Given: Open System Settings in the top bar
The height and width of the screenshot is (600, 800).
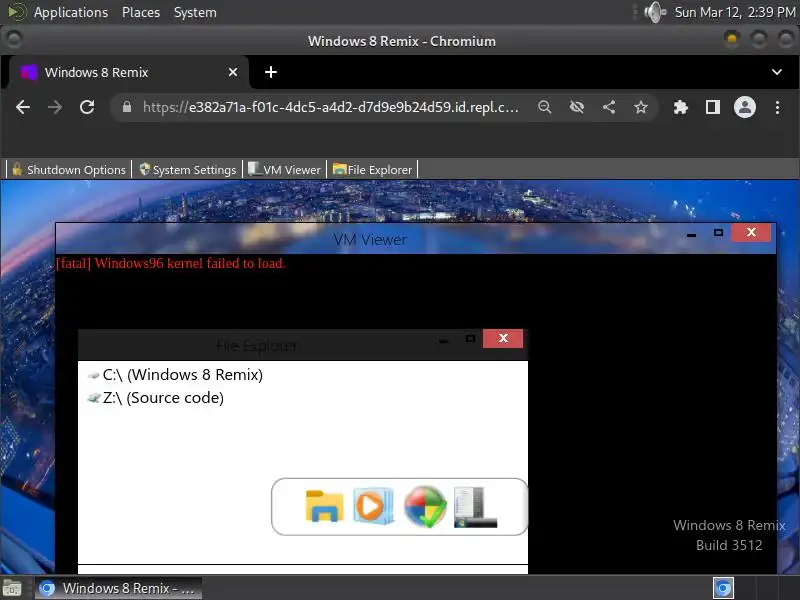Looking at the screenshot, I should coord(188,169).
